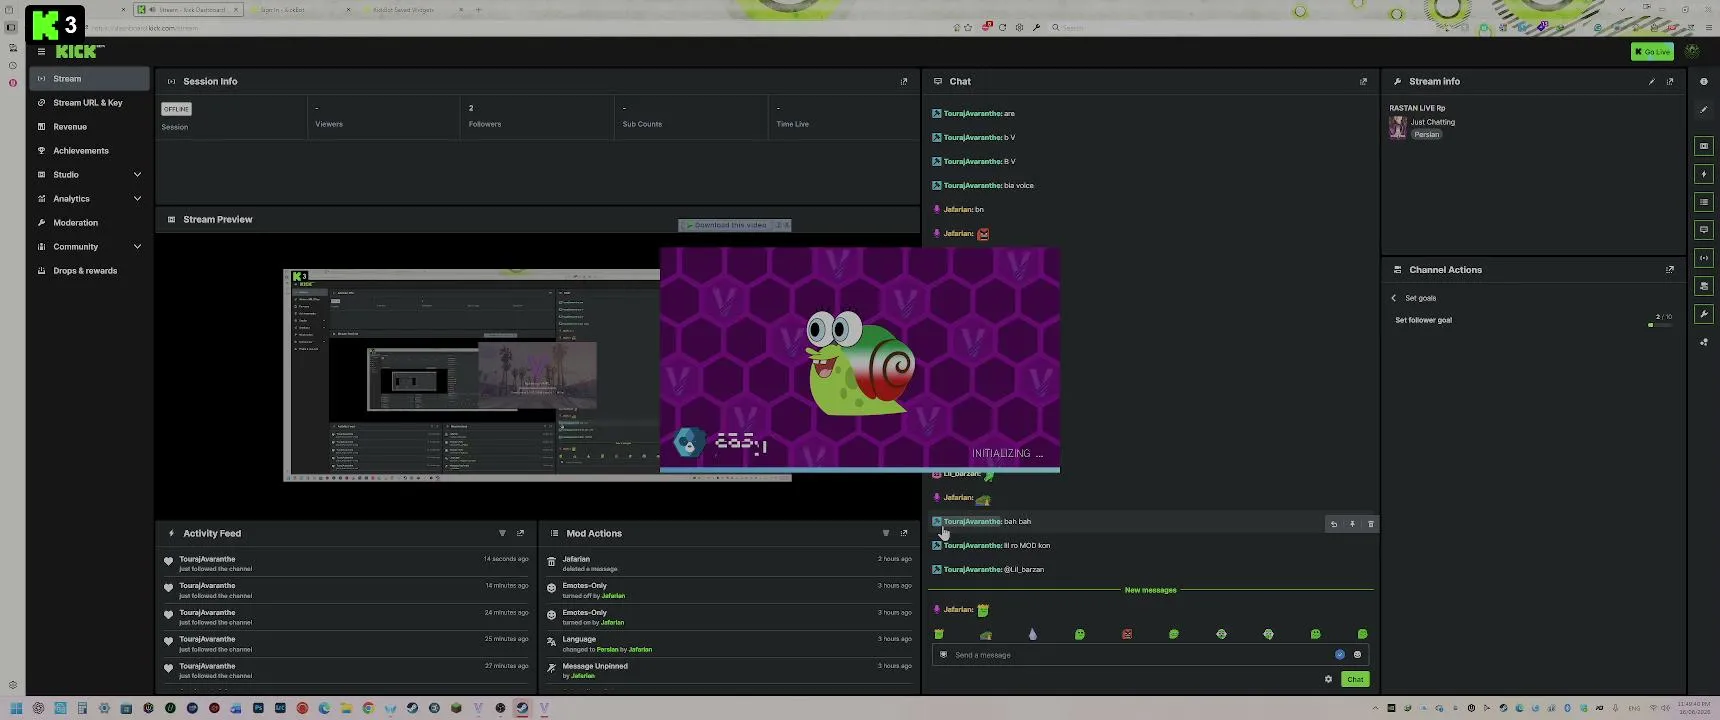
Task: Open the Kick sidebar hamburger menu
Action: click(41, 51)
